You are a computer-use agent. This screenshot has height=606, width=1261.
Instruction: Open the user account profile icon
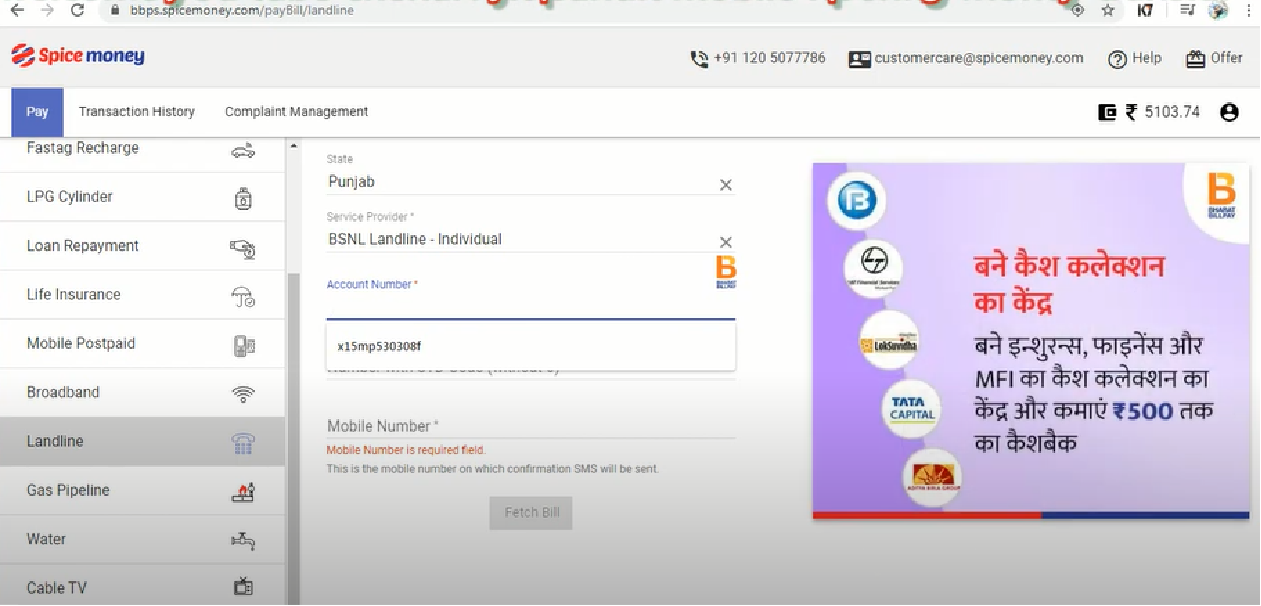point(1229,112)
